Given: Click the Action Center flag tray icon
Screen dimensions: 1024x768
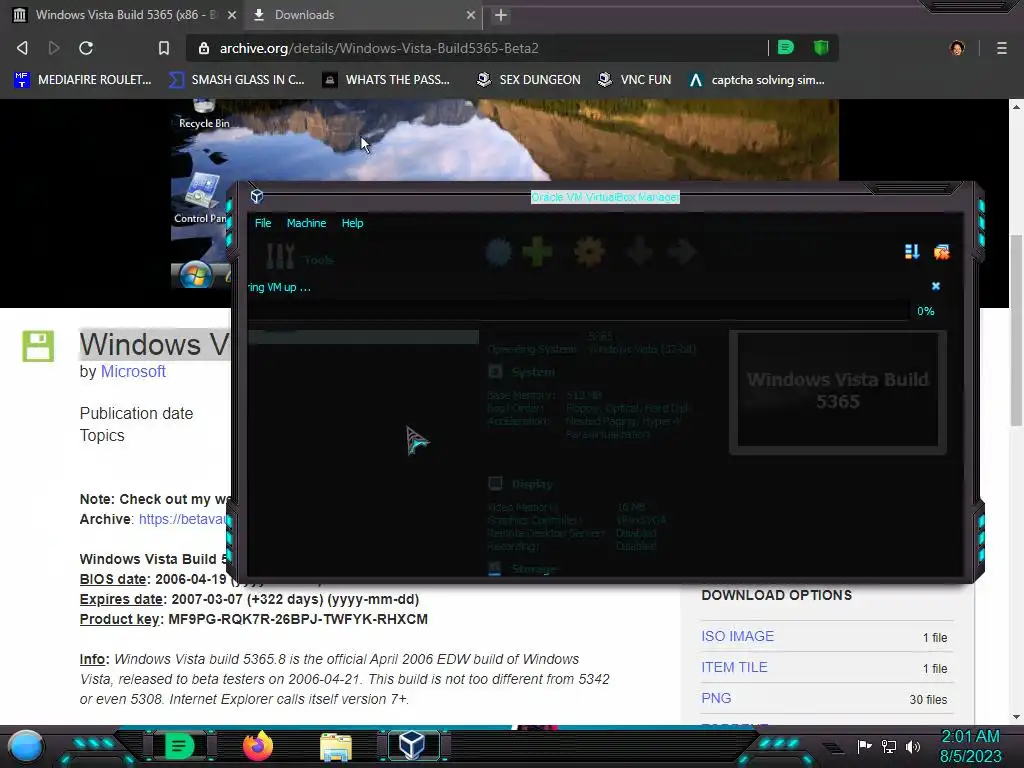Looking at the screenshot, I should pos(865,746).
